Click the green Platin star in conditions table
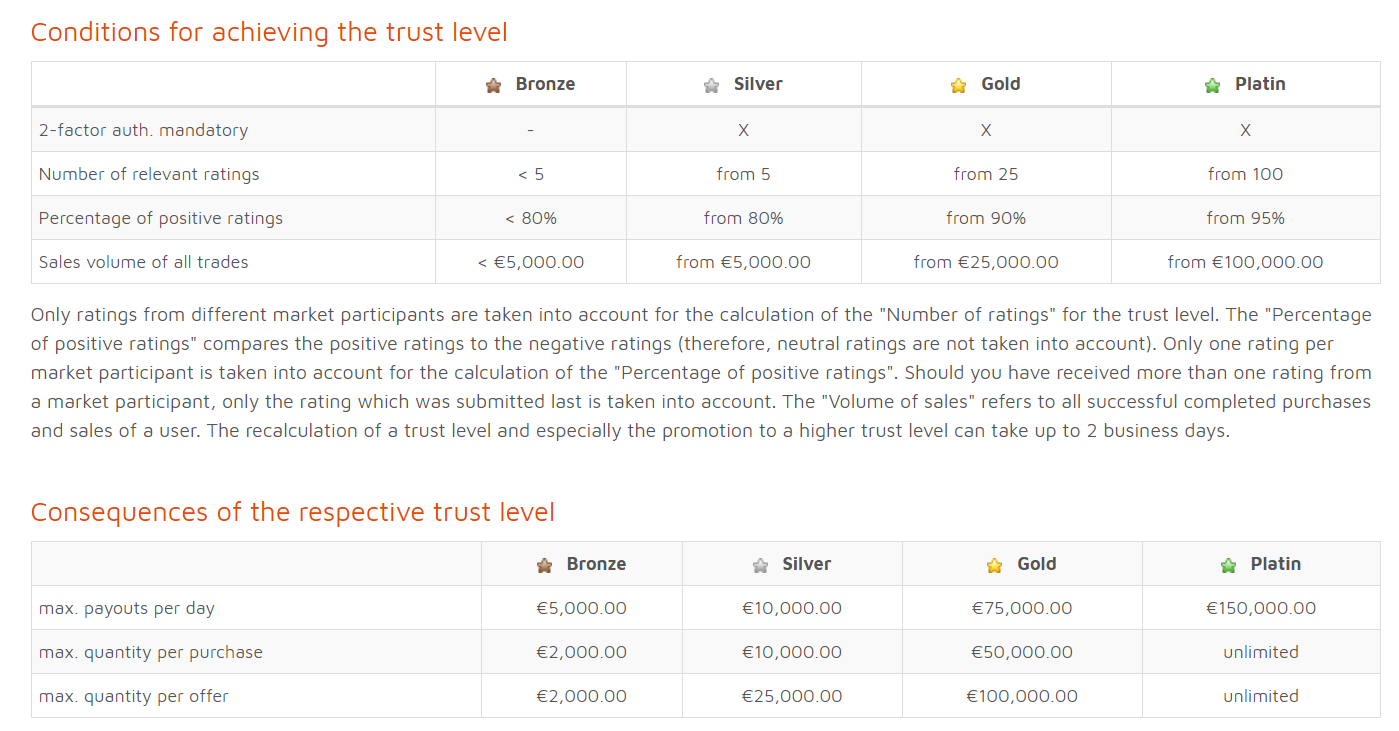Viewport: 1399px width, 731px height. [x=1212, y=86]
